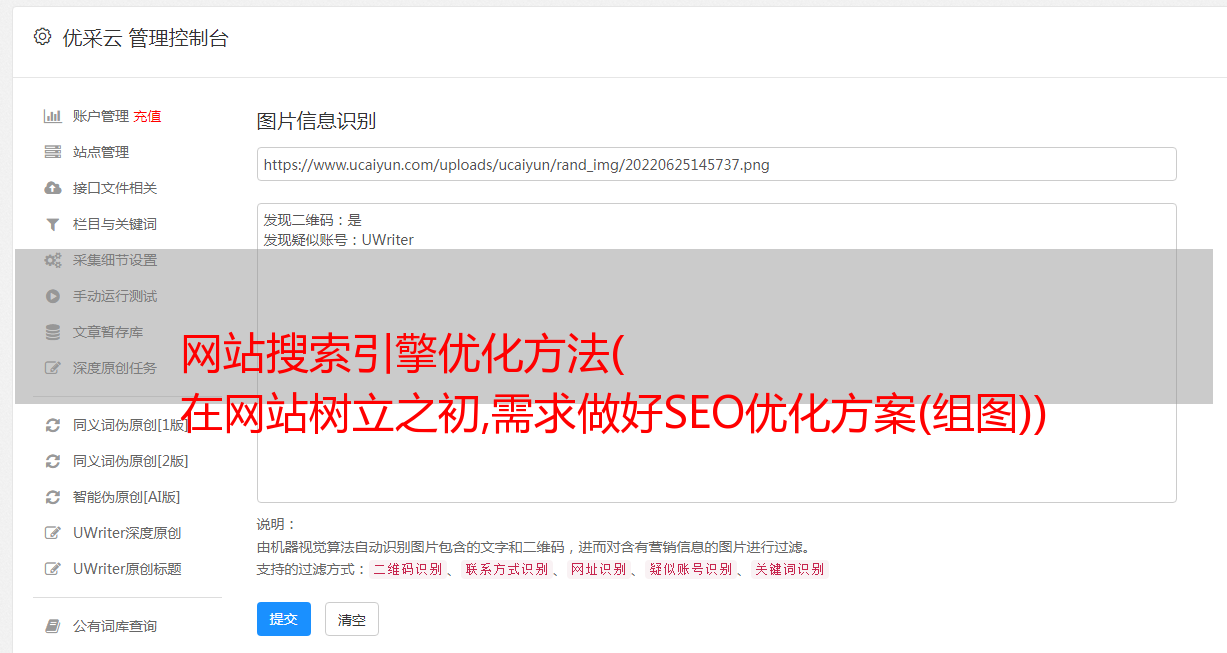Click the 发现疑似账号：UWriter result line

339,240
